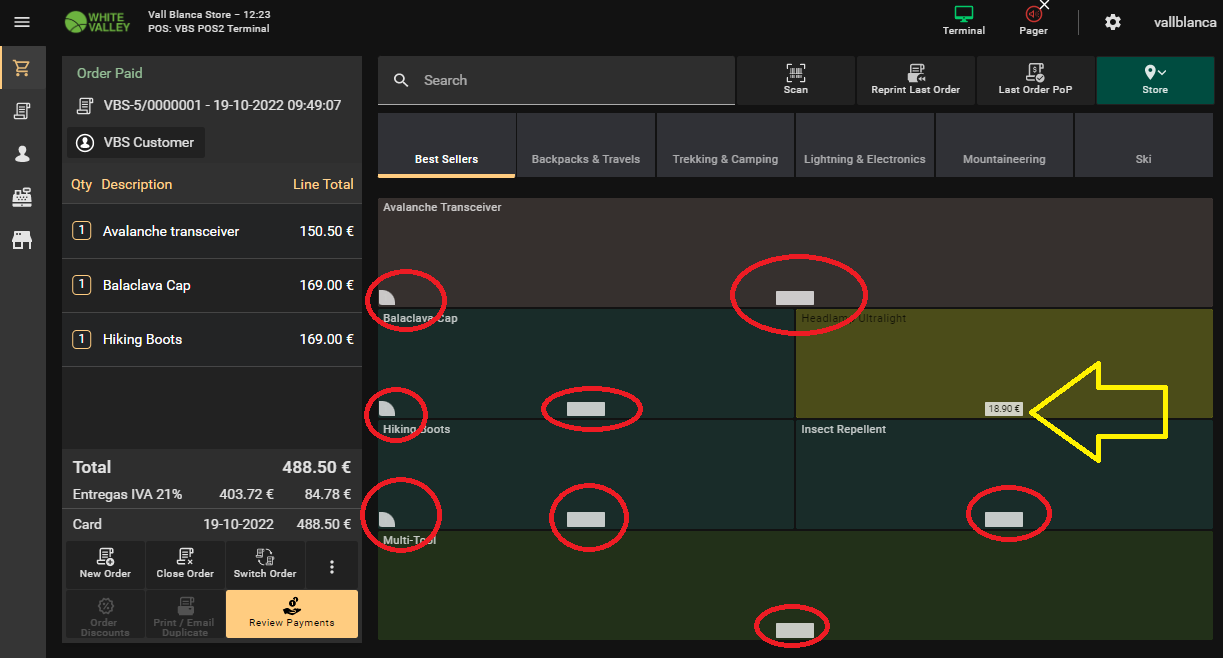Open the customer sidebar icon
The width and height of the screenshot is (1223, 658).
point(22,154)
